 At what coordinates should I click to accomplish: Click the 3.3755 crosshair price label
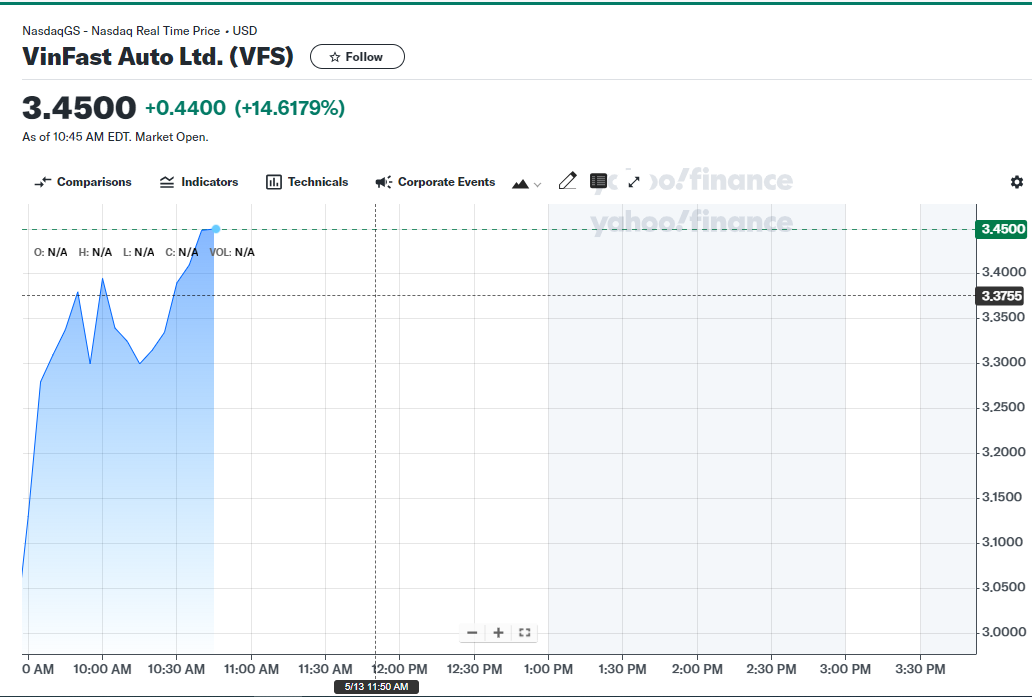coord(1000,296)
